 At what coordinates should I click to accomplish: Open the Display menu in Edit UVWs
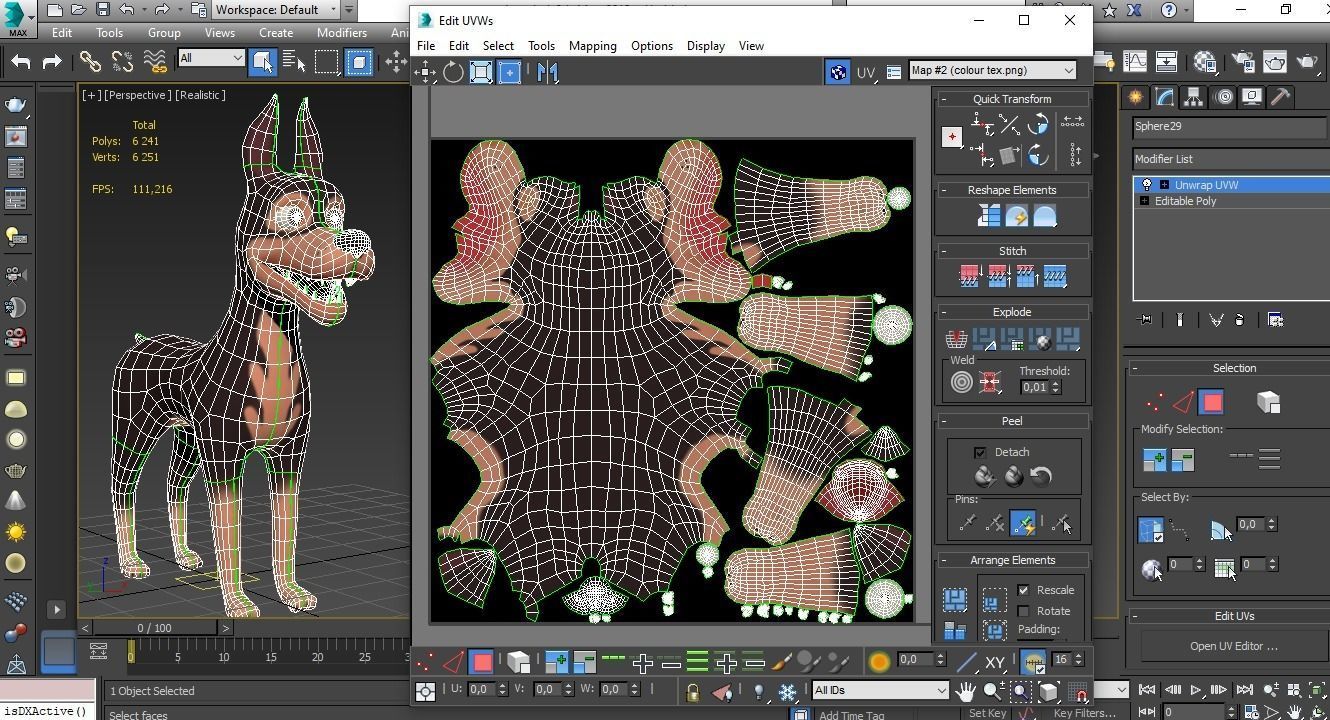click(705, 46)
